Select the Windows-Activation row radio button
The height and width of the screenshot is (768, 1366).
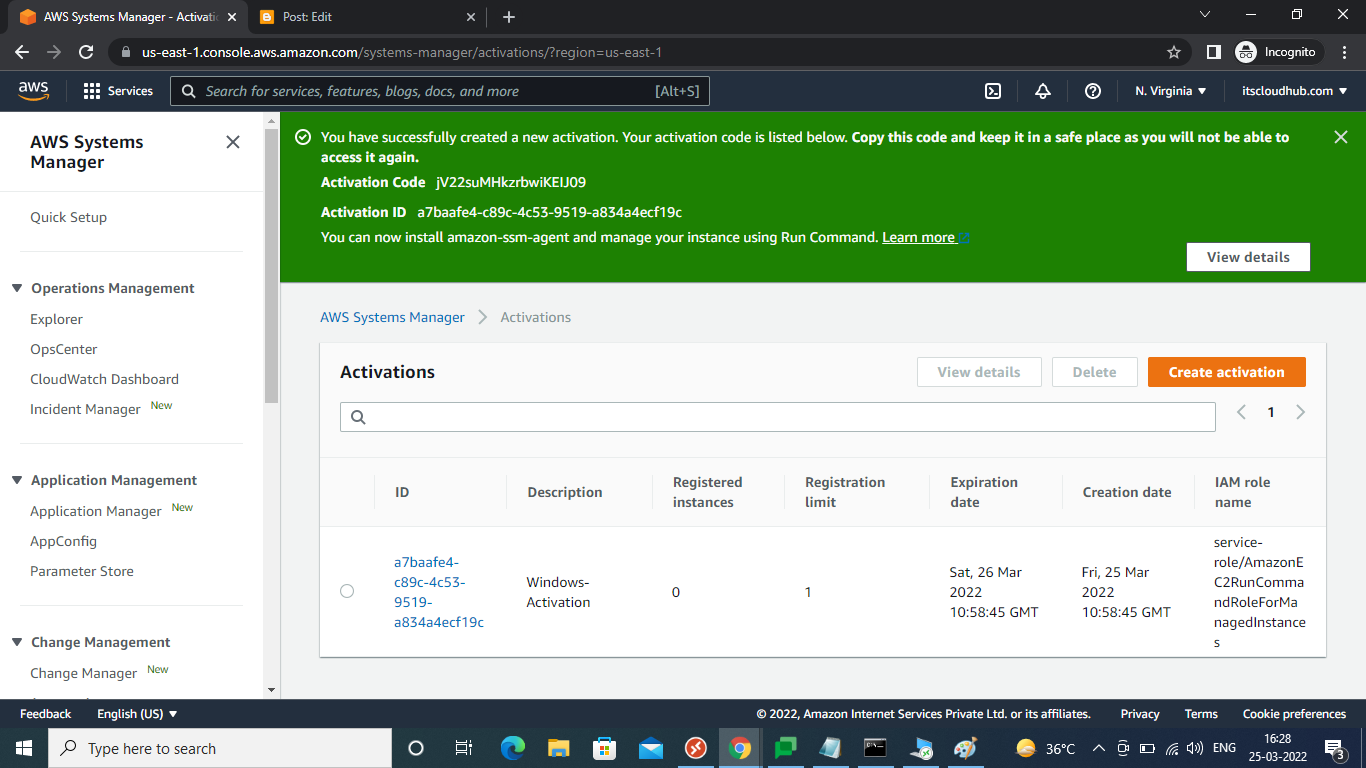[347, 591]
